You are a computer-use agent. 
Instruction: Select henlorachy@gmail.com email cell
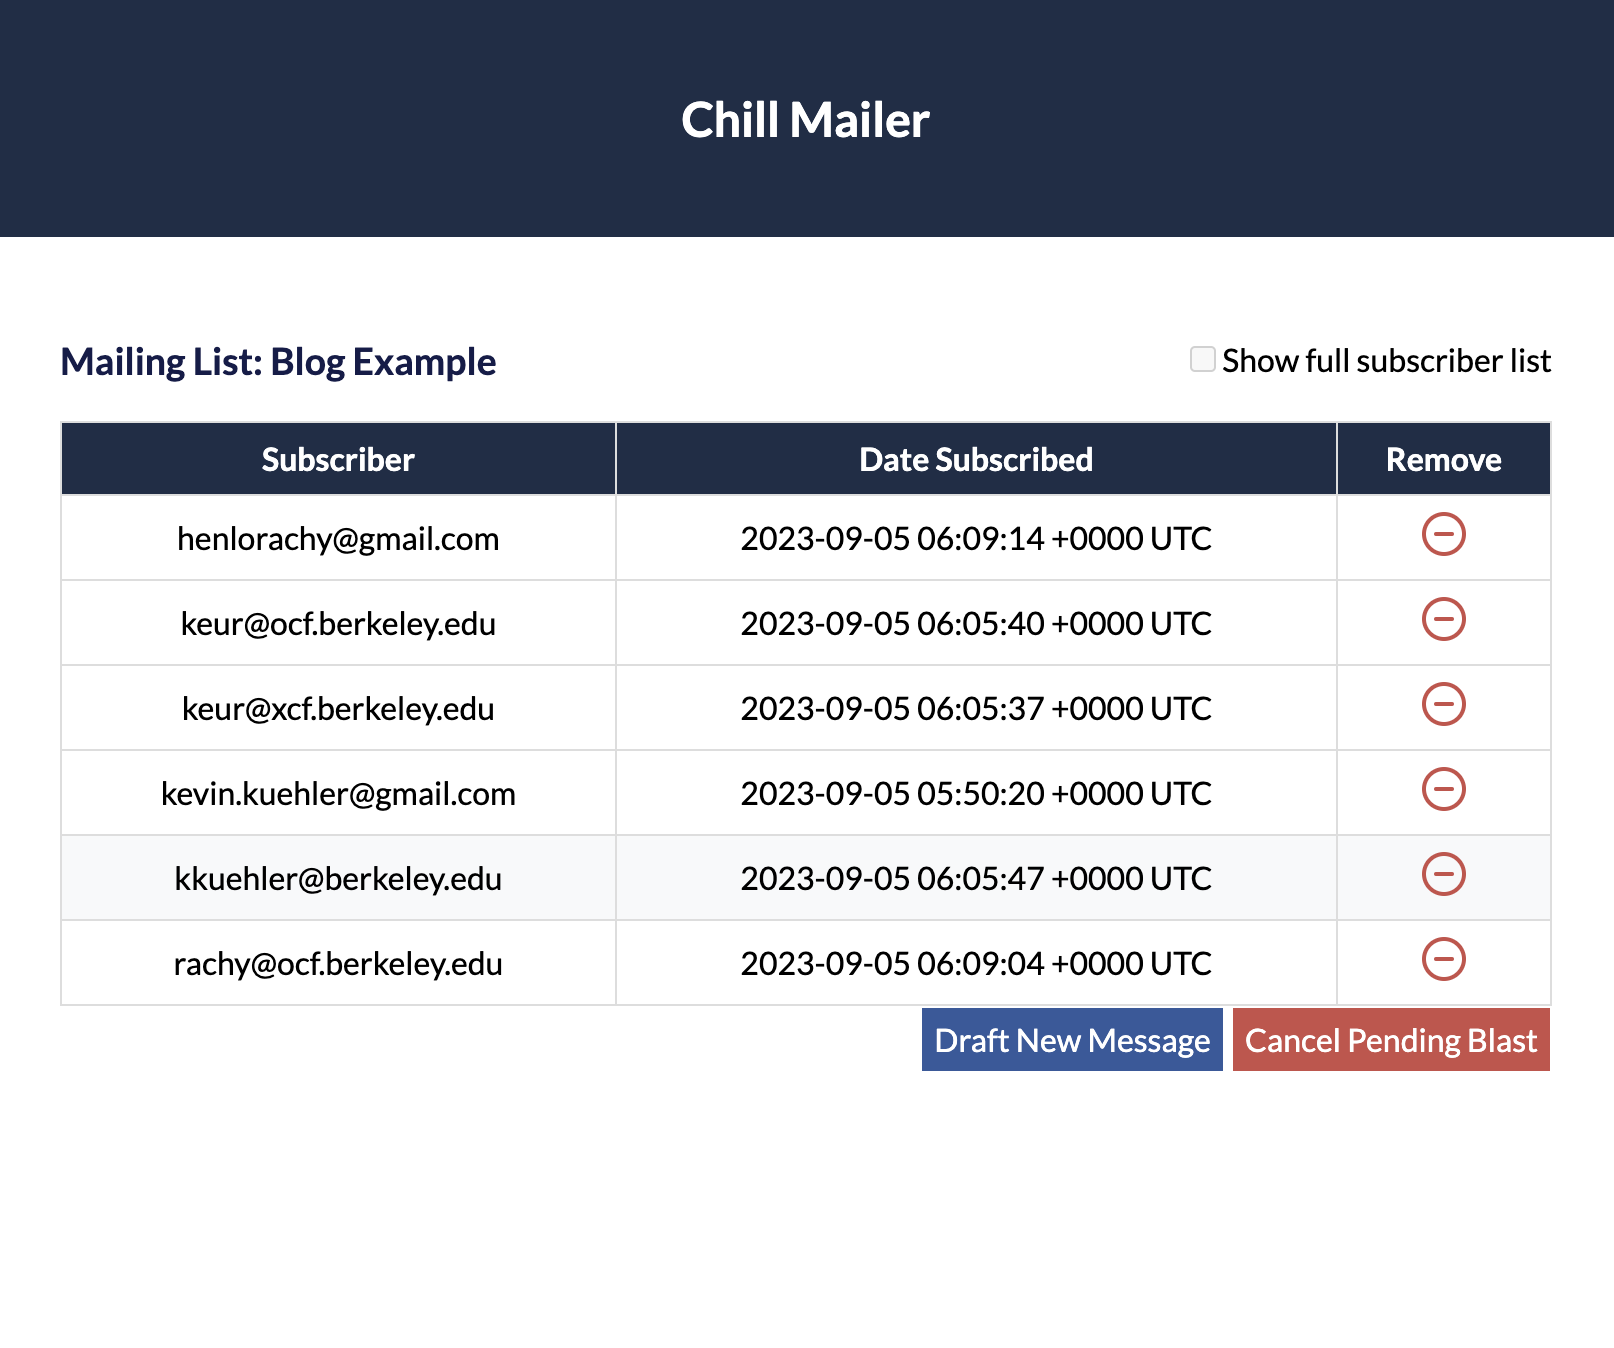point(338,538)
